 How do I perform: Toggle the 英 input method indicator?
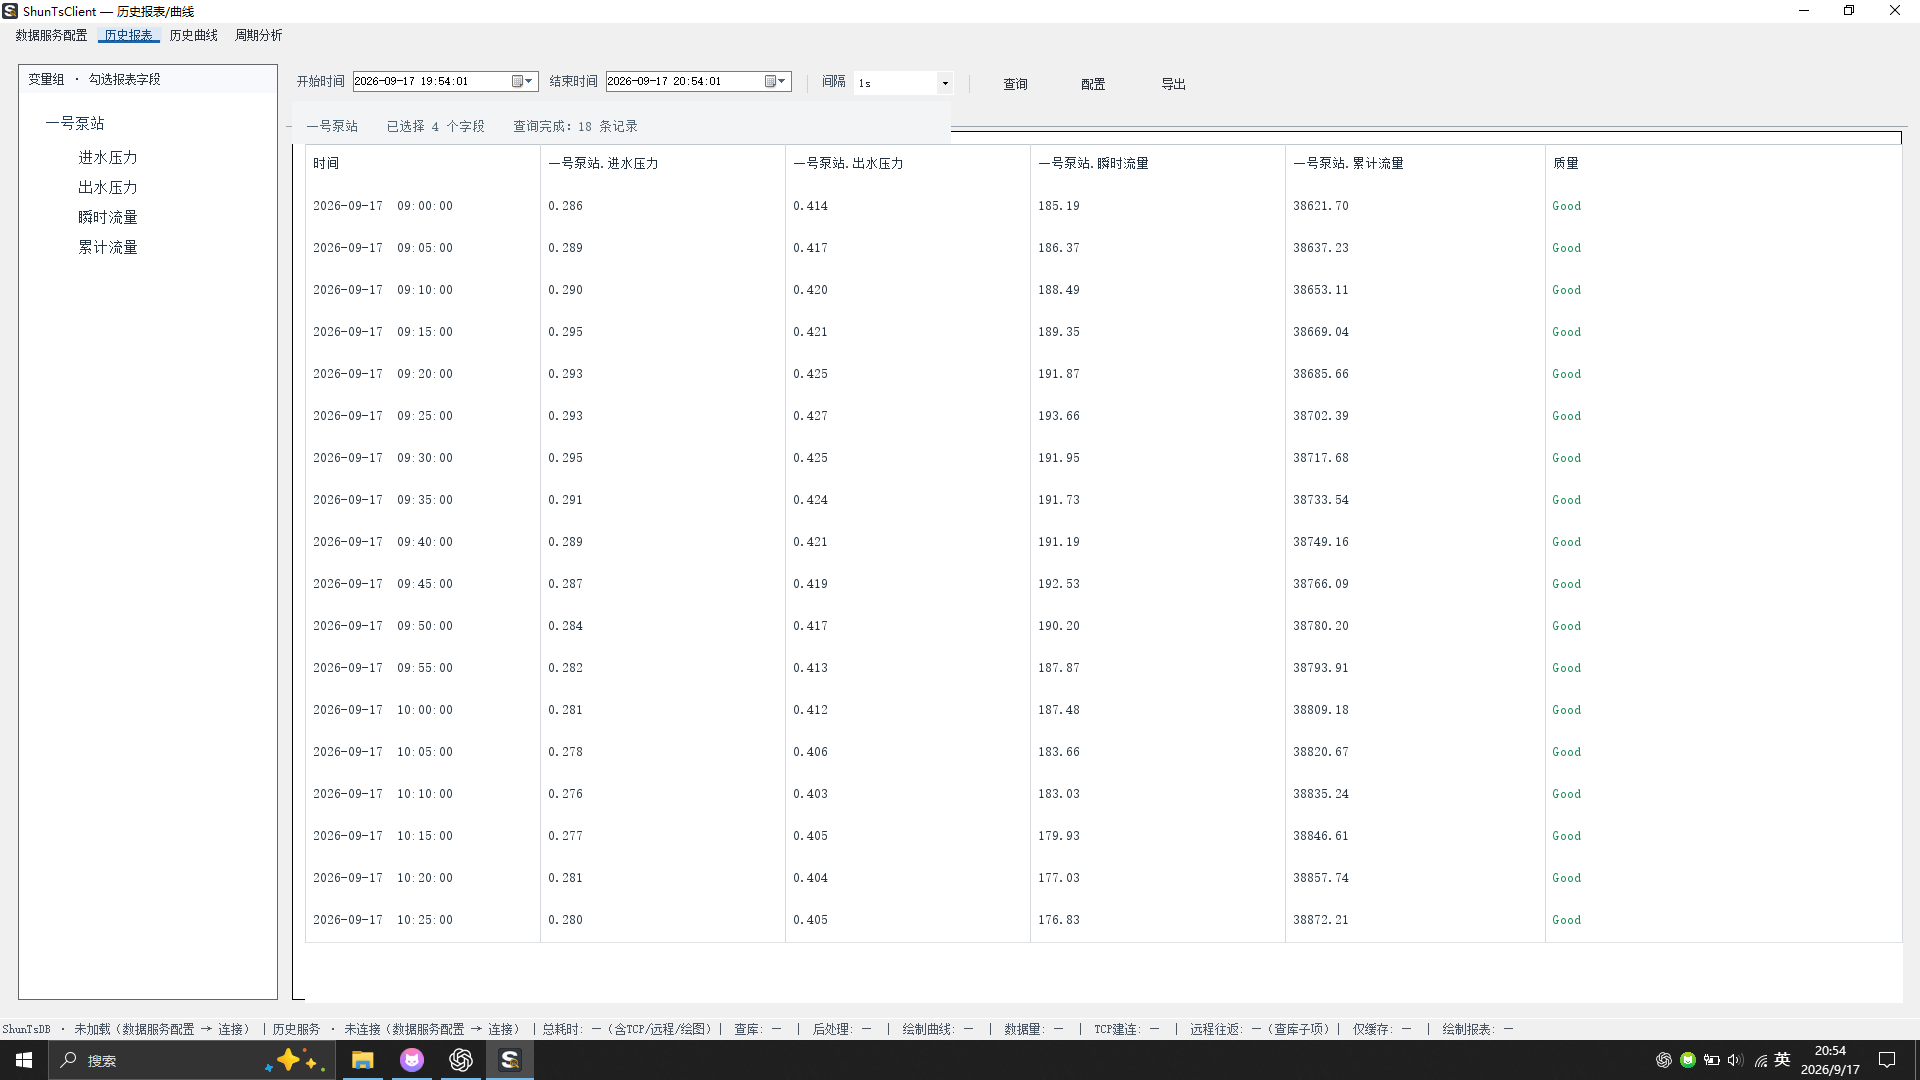point(1782,1060)
